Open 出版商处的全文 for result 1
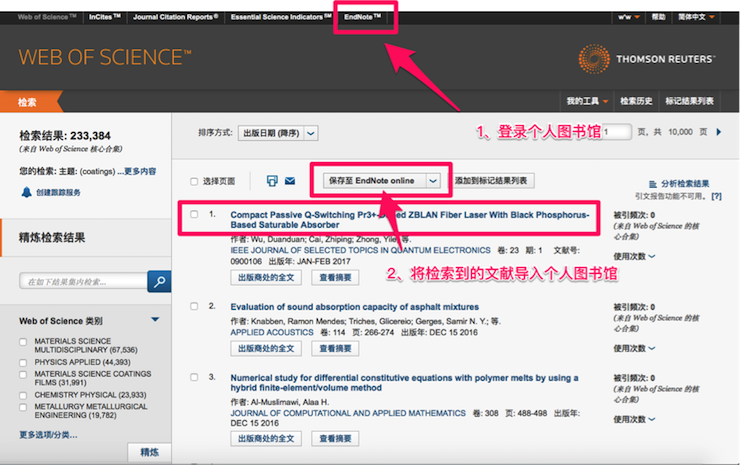This screenshot has height=465, width=740. pos(266,278)
